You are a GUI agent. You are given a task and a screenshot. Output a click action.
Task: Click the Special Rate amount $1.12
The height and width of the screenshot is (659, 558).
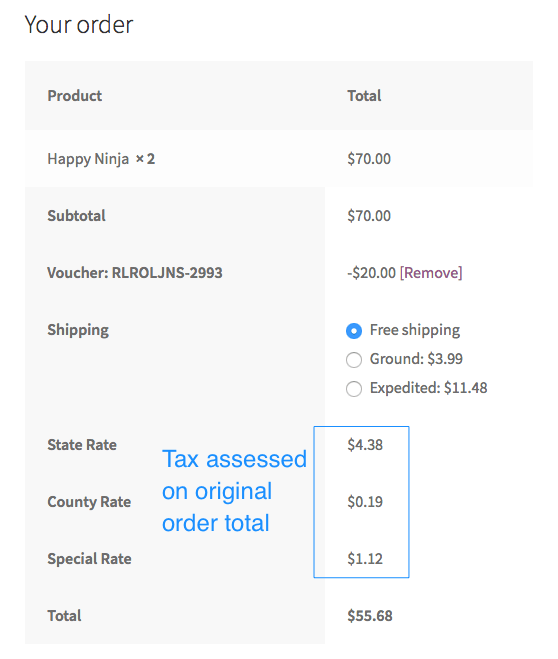(x=365, y=559)
